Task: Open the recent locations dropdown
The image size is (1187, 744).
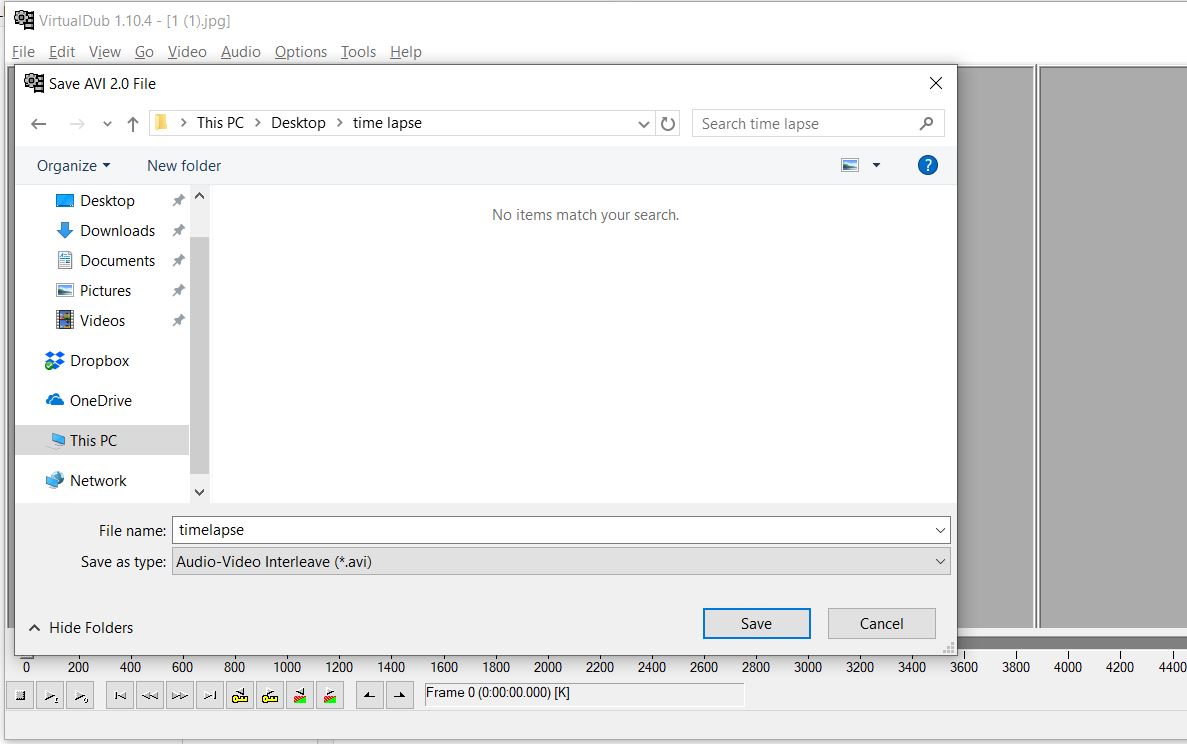Action: coord(107,124)
